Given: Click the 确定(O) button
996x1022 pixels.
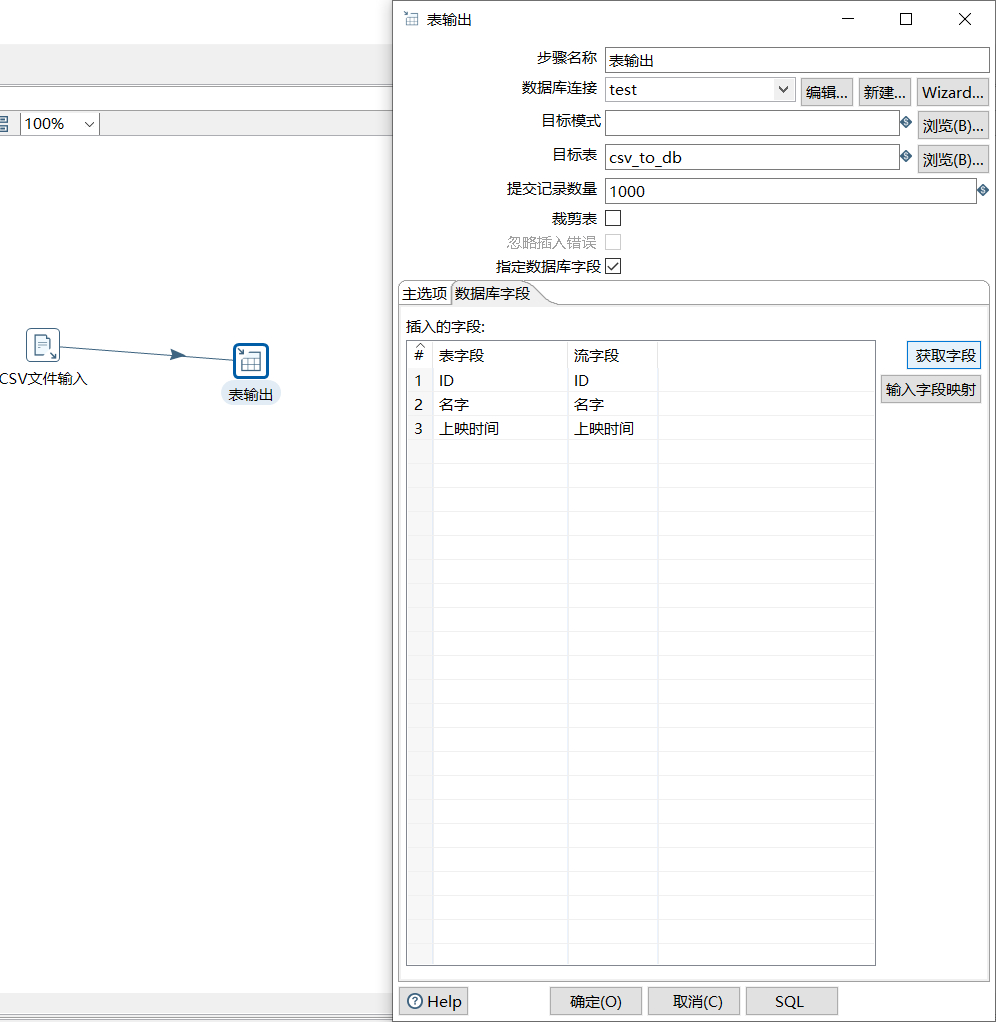Looking at the screenshot, I should tap(595, 1001).
